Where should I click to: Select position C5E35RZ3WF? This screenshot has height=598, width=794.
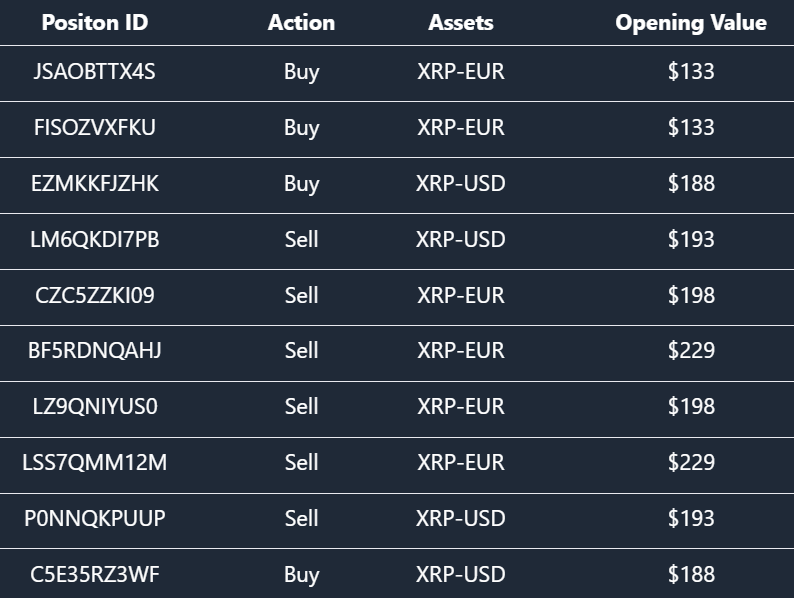pyautogui.click(x=95, y=575)
